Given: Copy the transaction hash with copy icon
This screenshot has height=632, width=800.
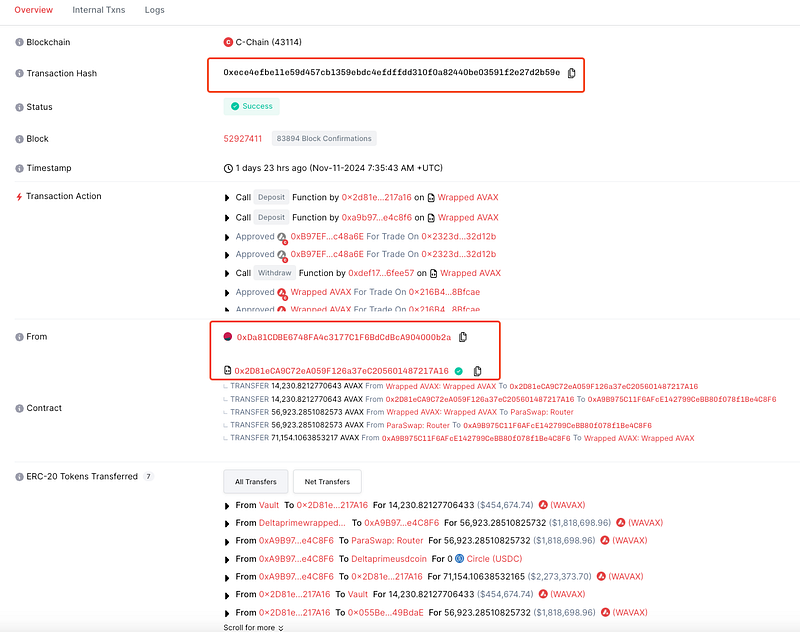Looking at the screenshot, I should coord(572,73).
